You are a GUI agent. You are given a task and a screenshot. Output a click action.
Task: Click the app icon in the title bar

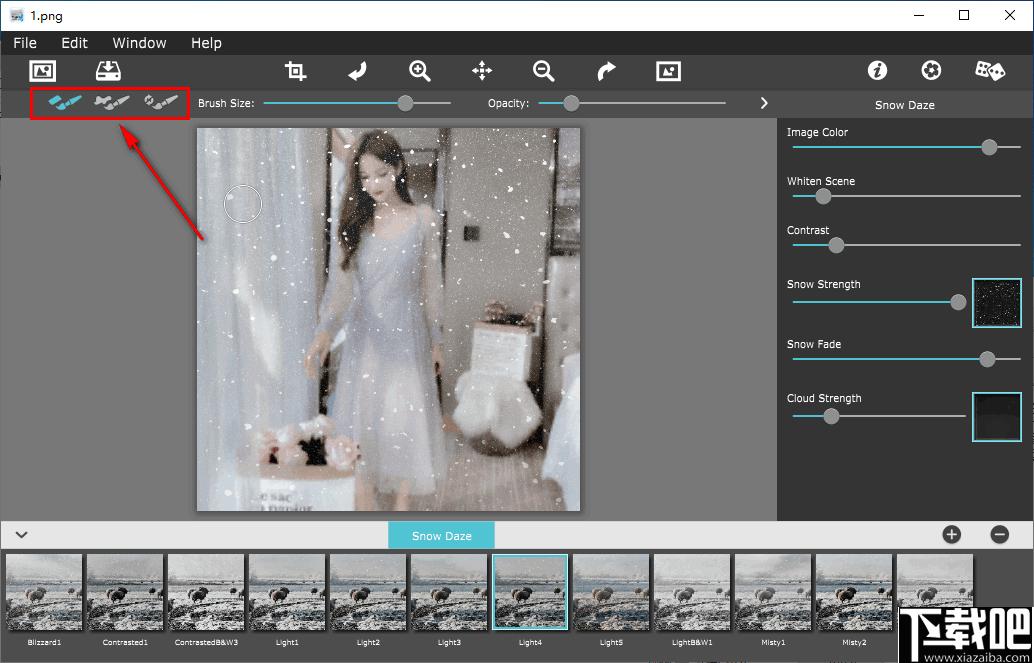(x=17, y=16)
